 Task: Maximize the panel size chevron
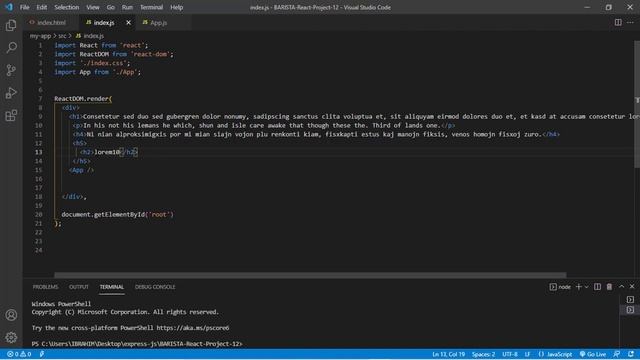pos(621,287)
